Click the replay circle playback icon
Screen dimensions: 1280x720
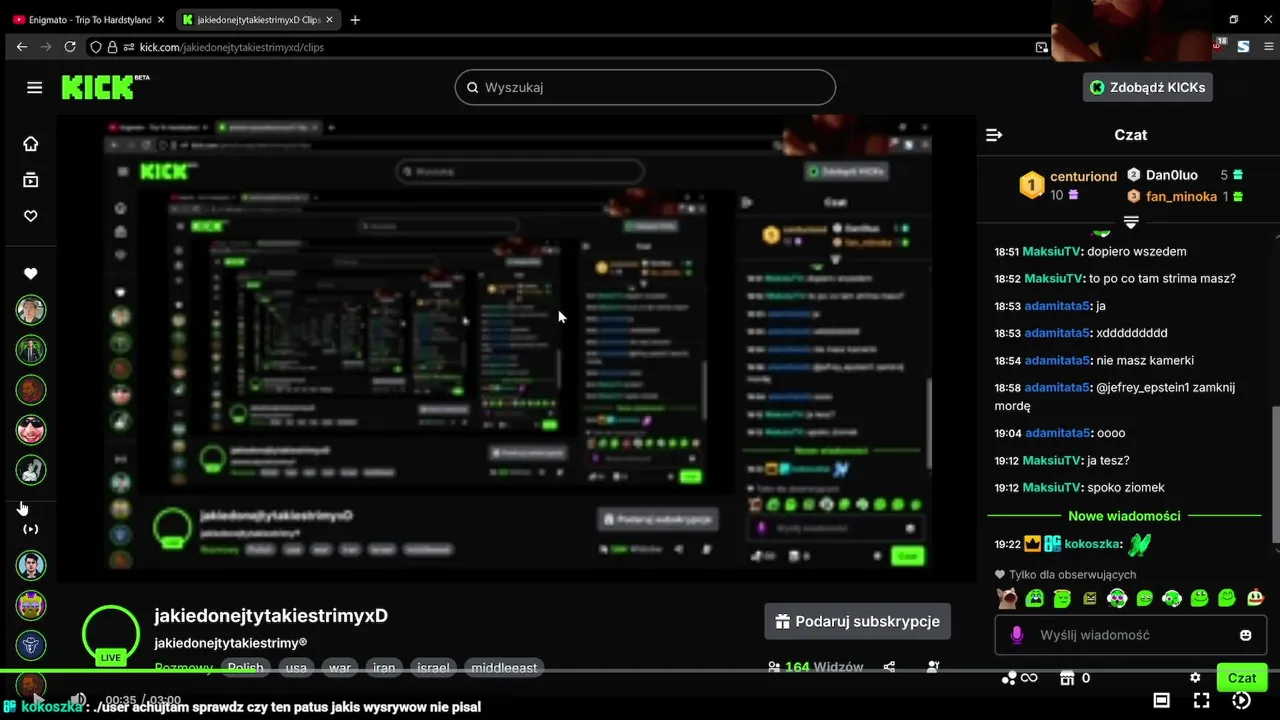pos(1241,700)
